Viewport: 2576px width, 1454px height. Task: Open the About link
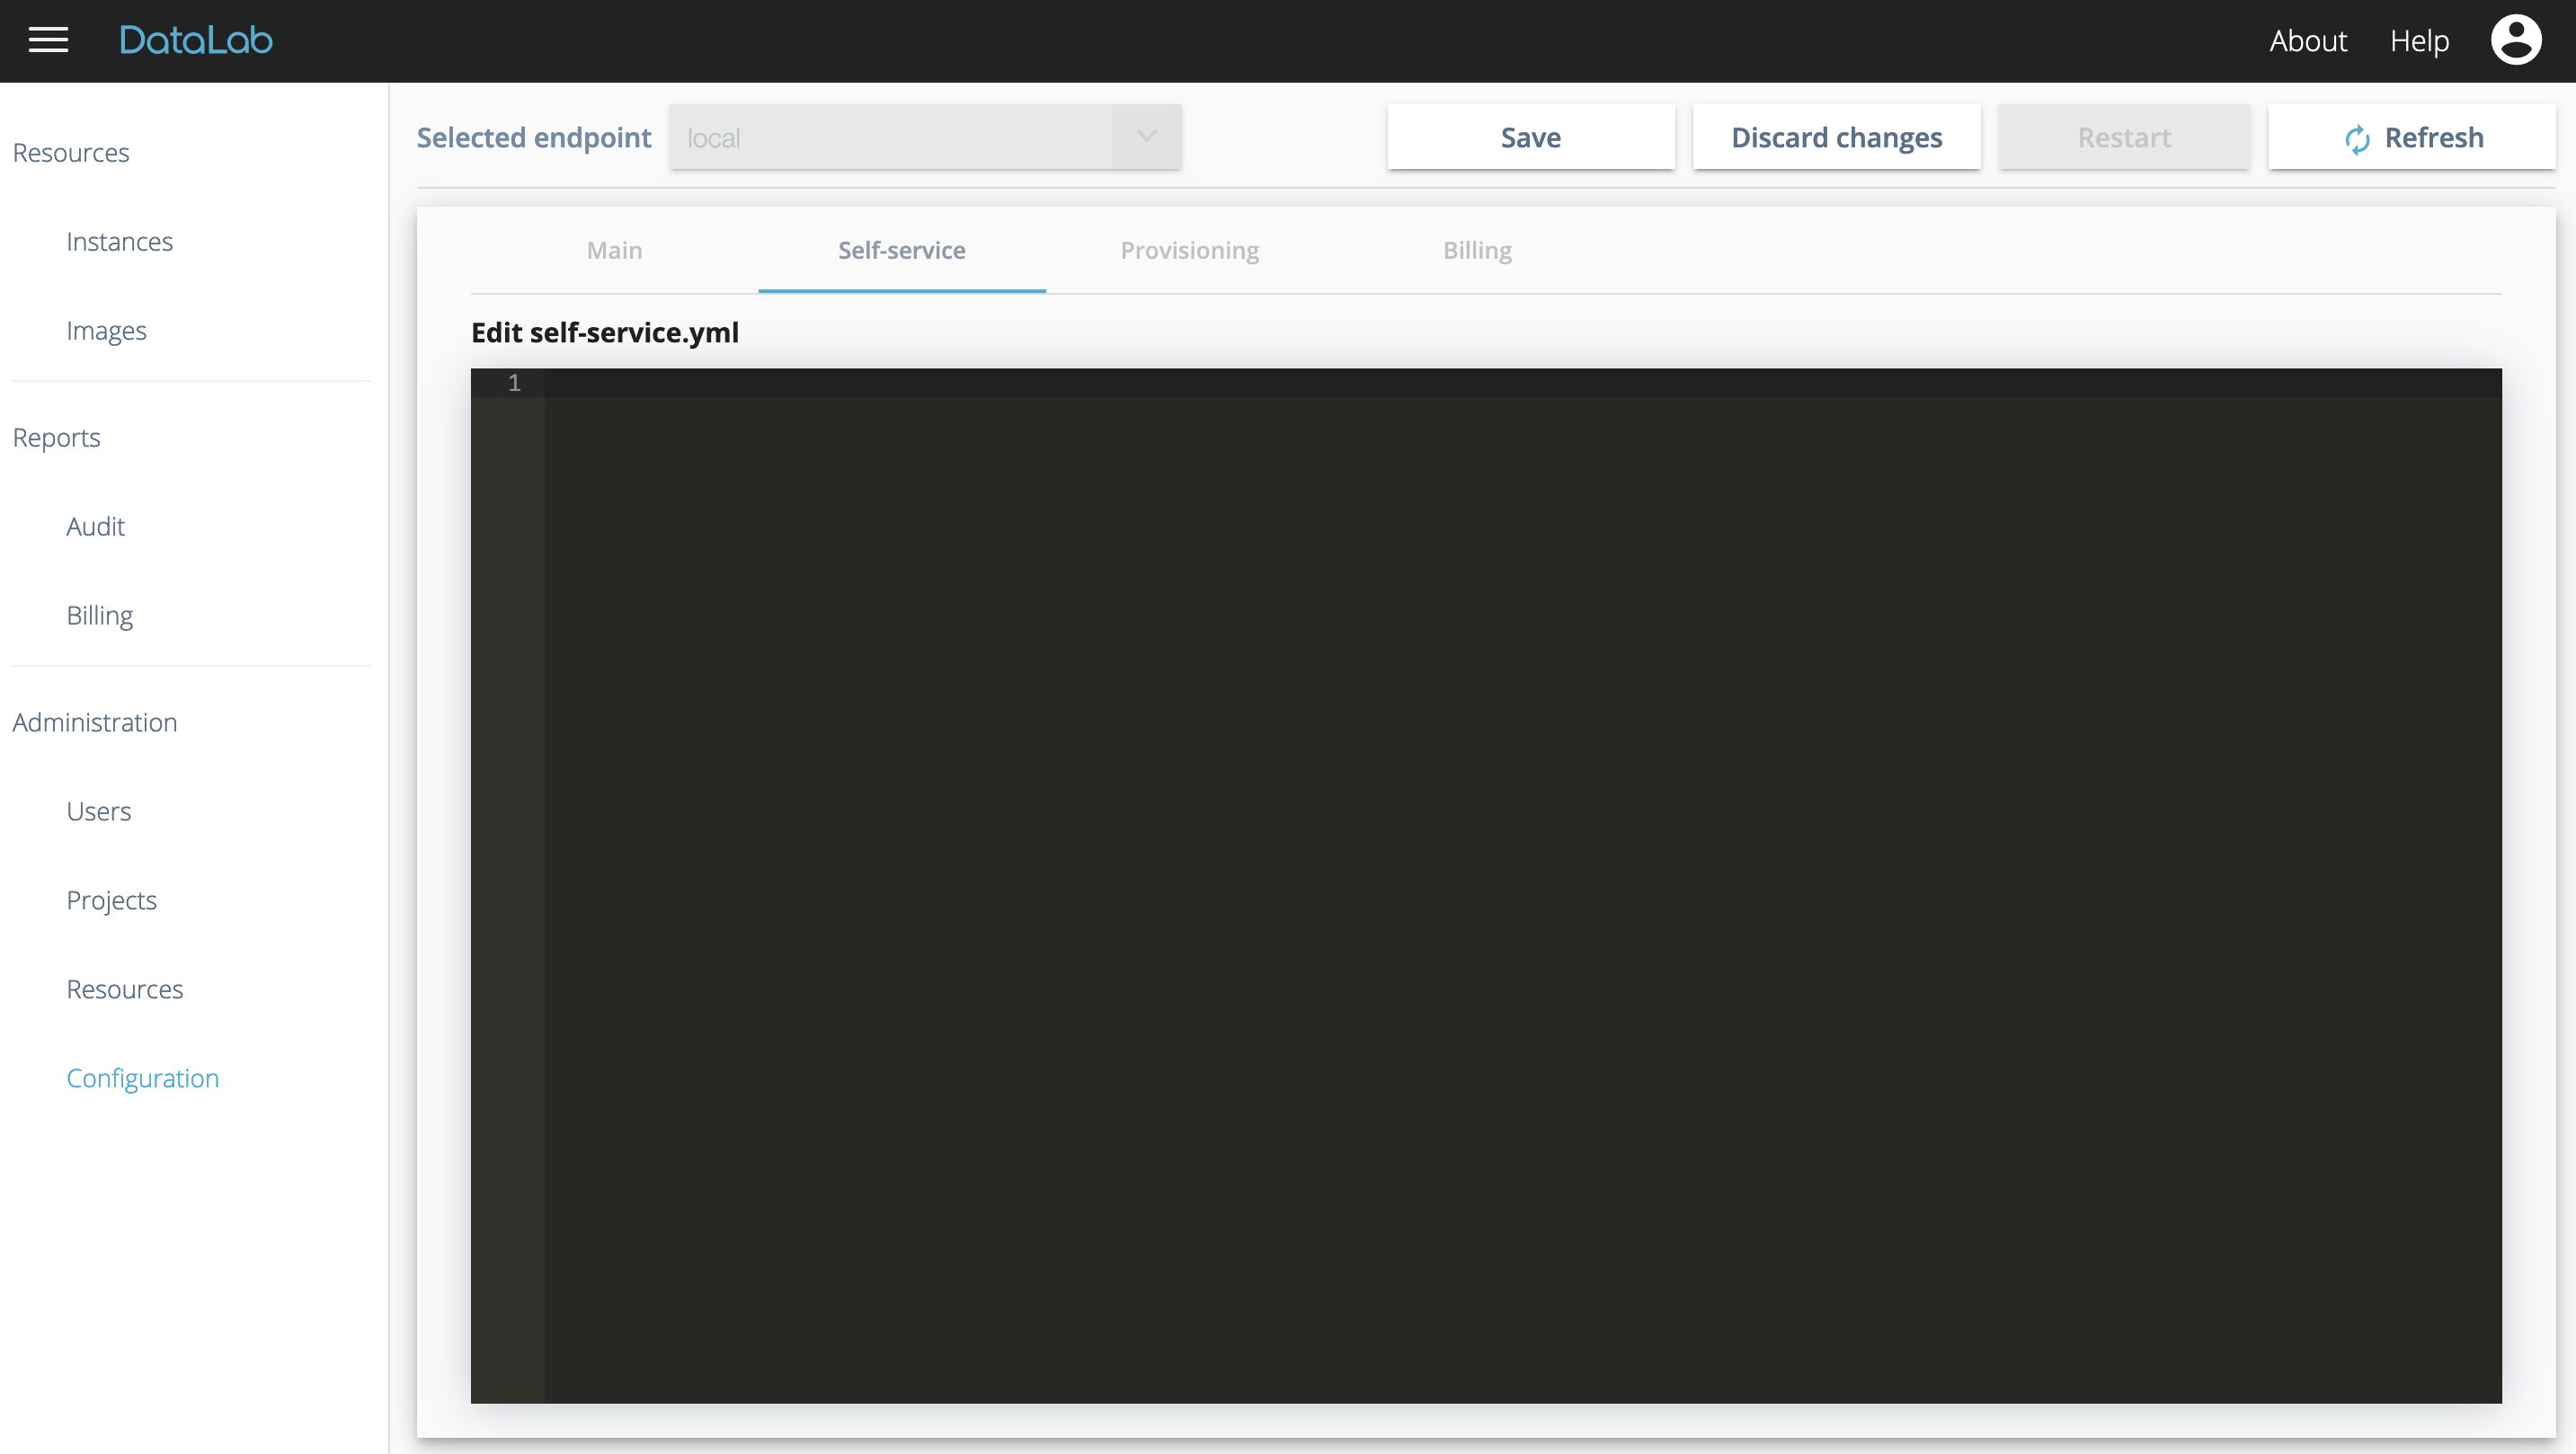pyautogui.click(x=2307, y=41)
